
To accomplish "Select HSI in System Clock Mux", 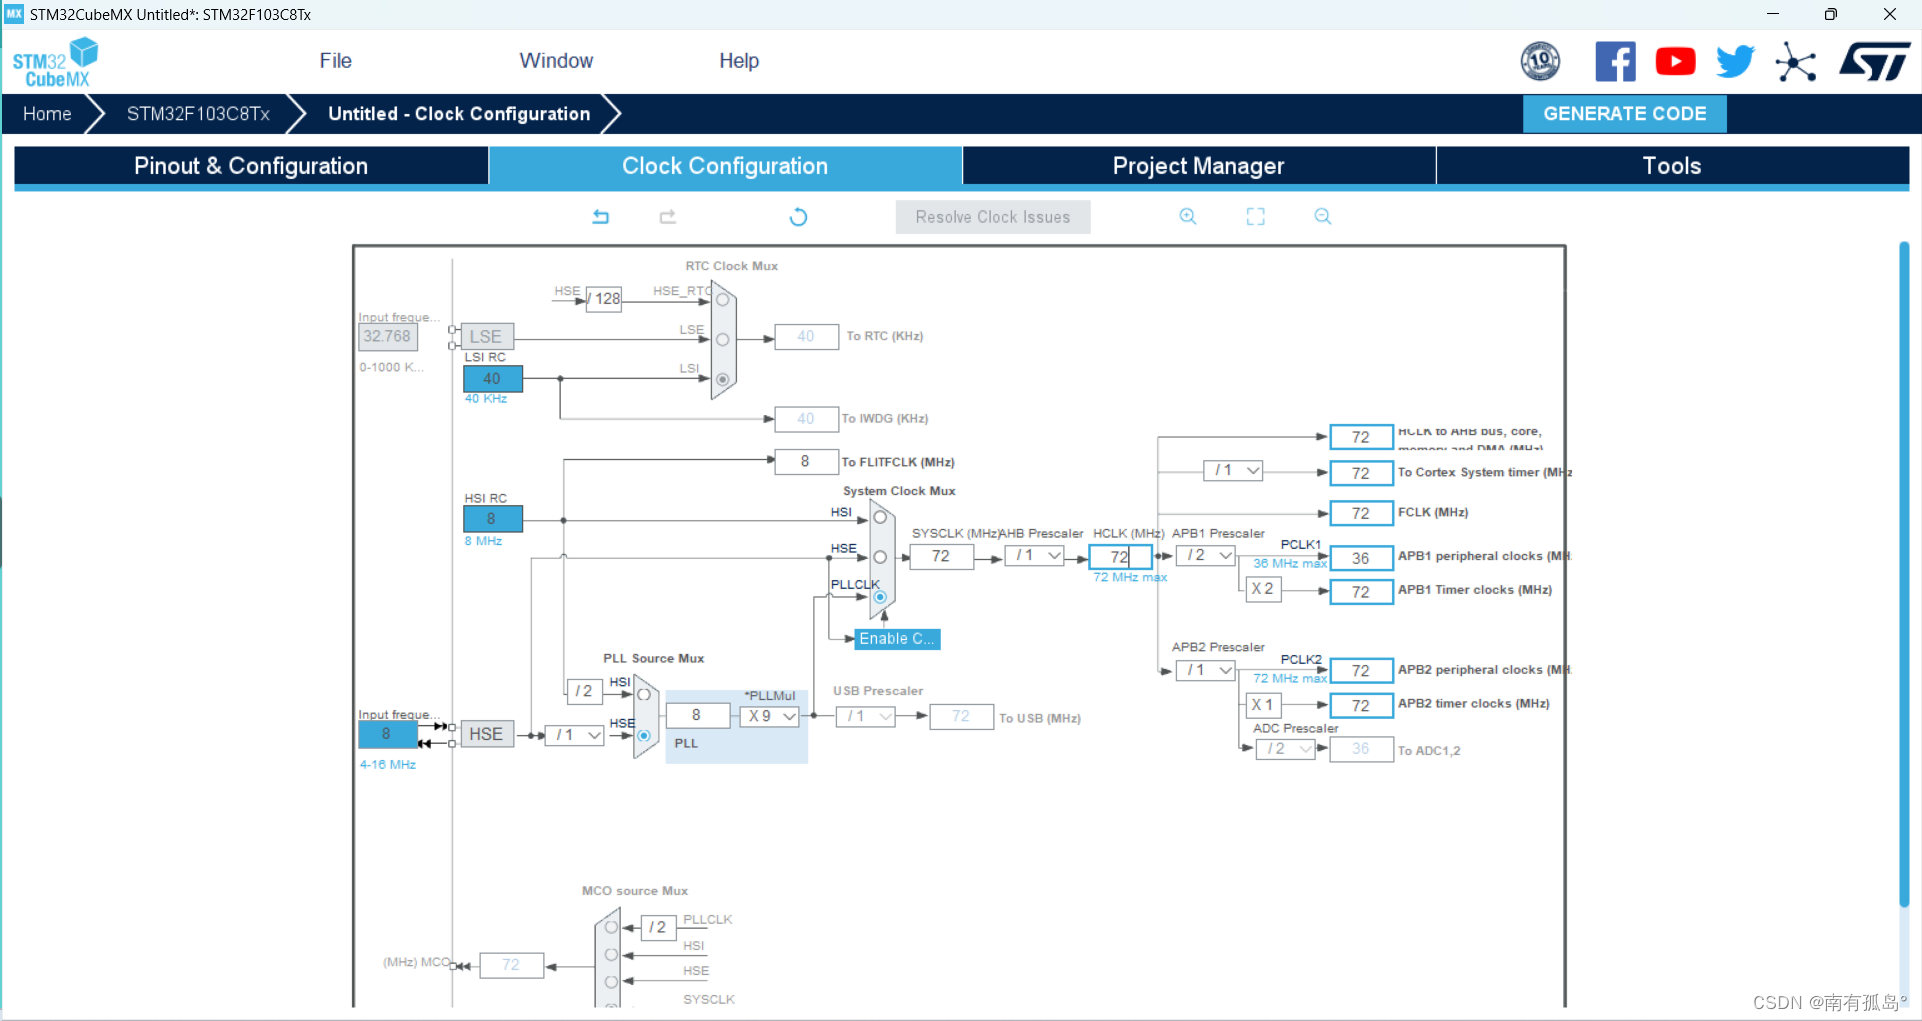I will click(x=880, y=517).
